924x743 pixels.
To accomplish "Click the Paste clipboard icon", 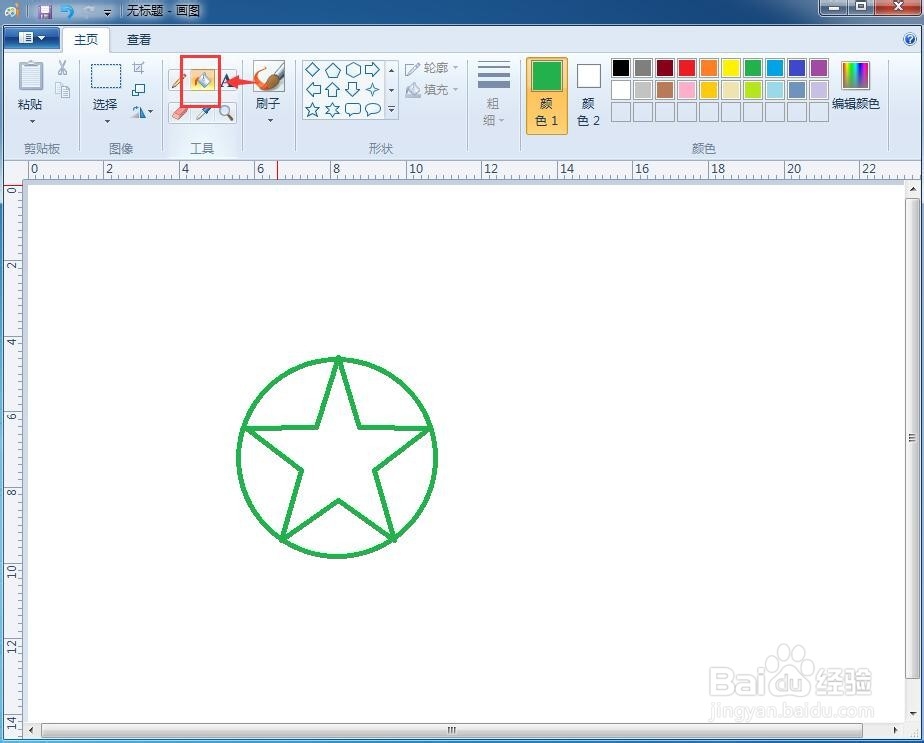I will point(31,77).
